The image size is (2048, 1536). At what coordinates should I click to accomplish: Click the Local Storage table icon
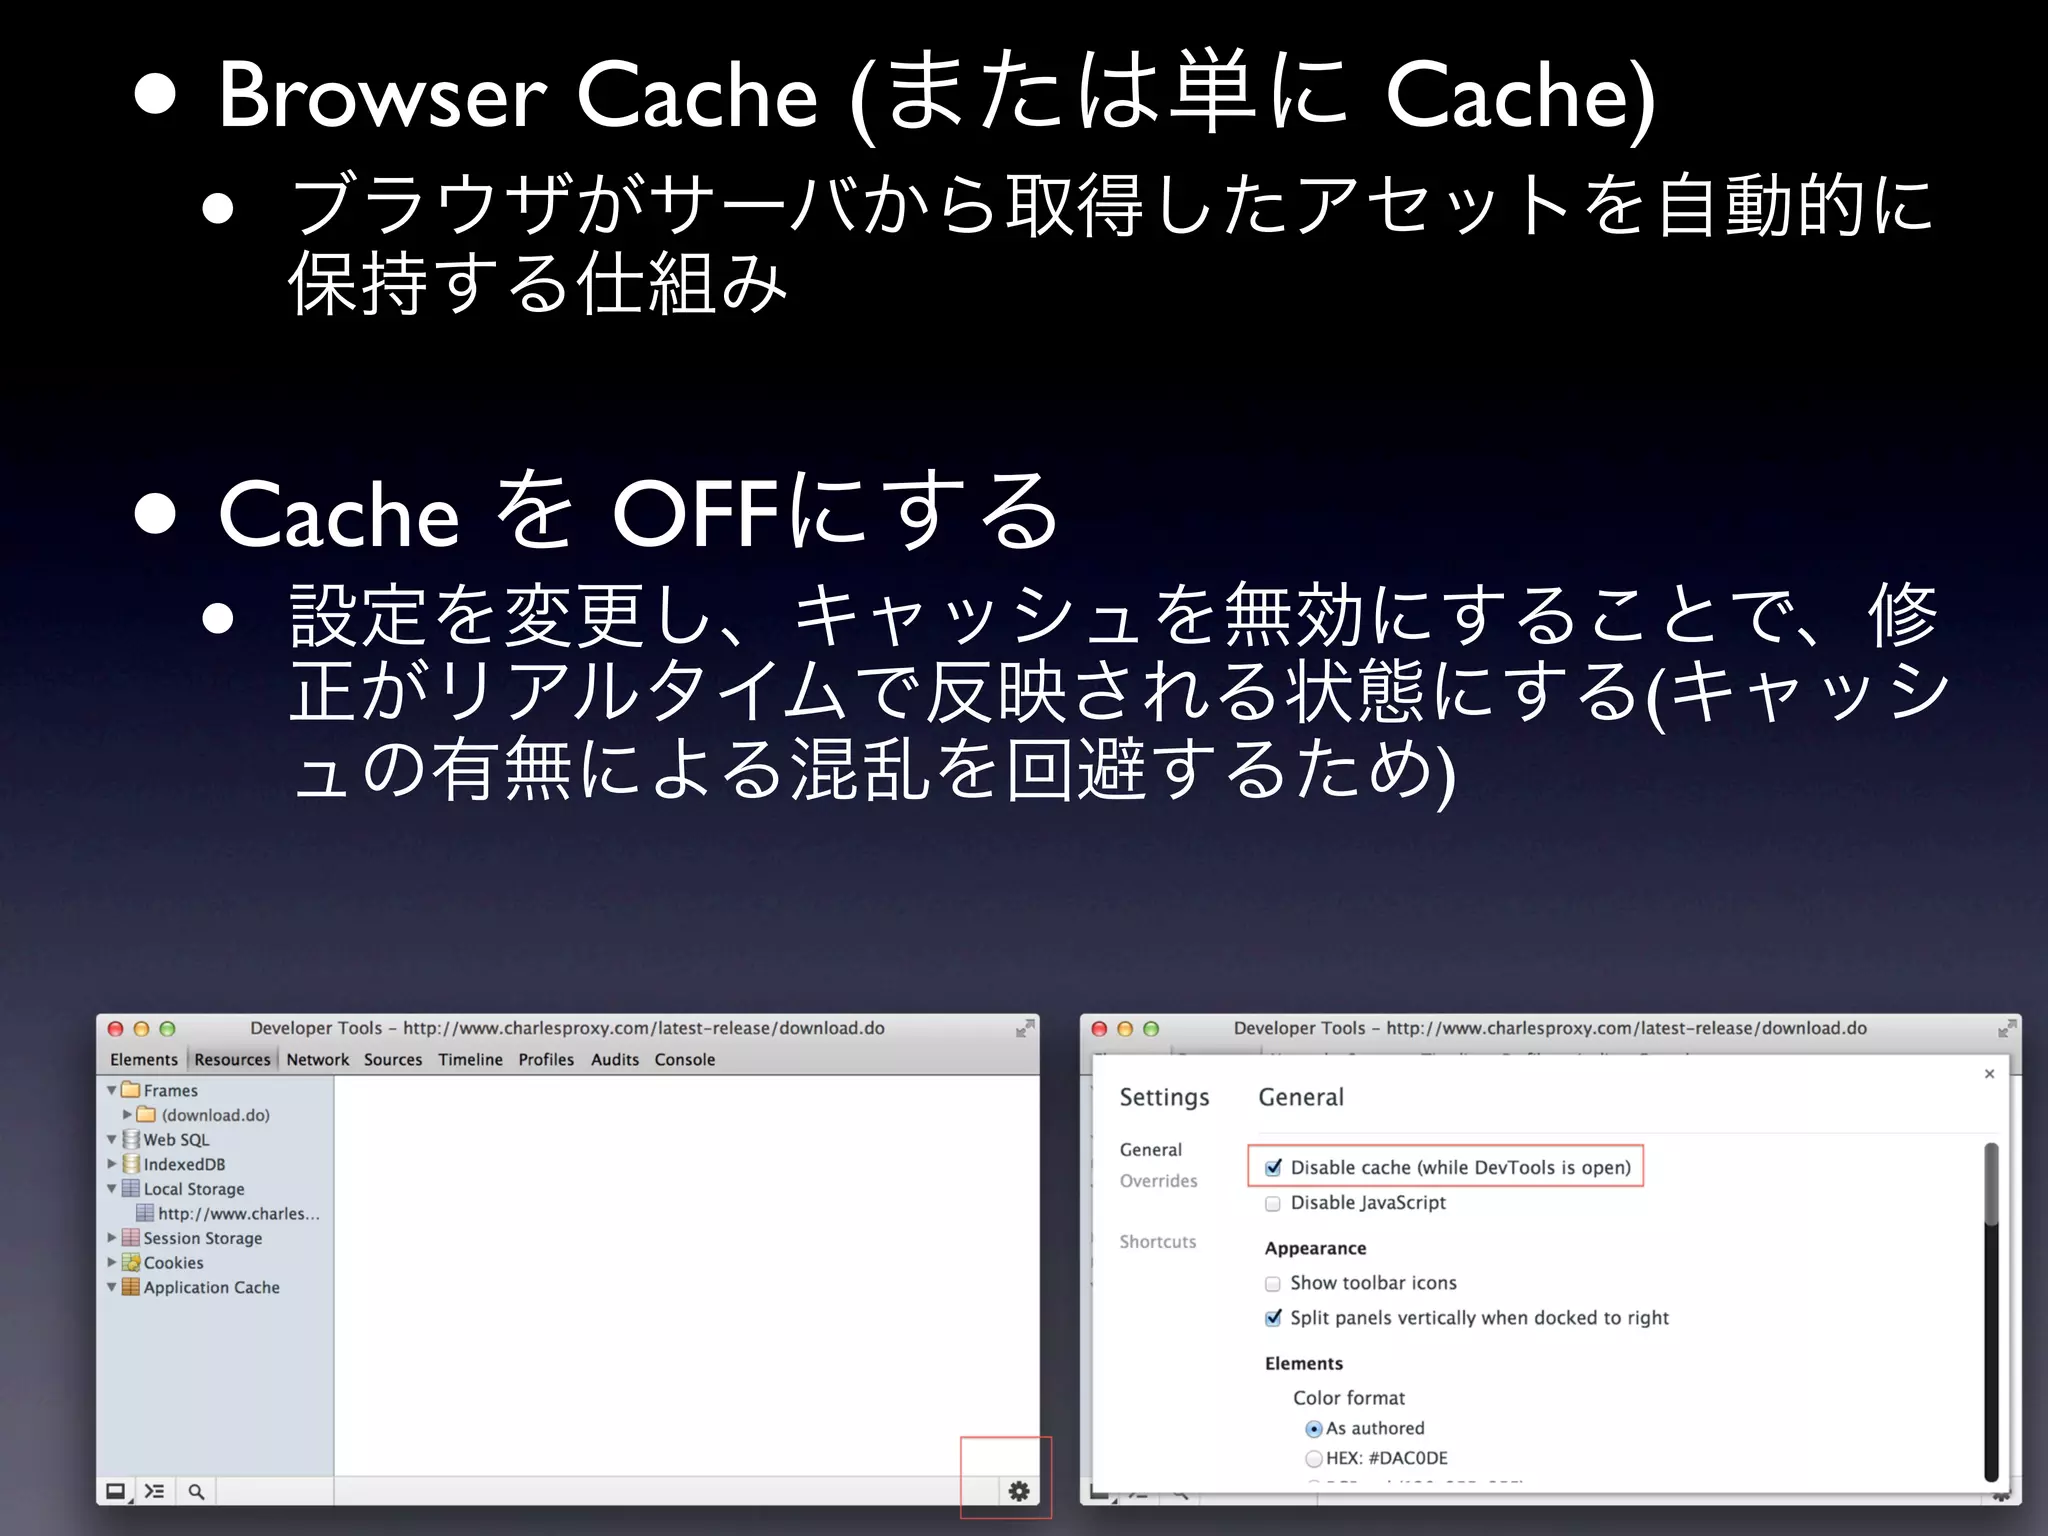pyautogui.click(x=130, y=1188)
